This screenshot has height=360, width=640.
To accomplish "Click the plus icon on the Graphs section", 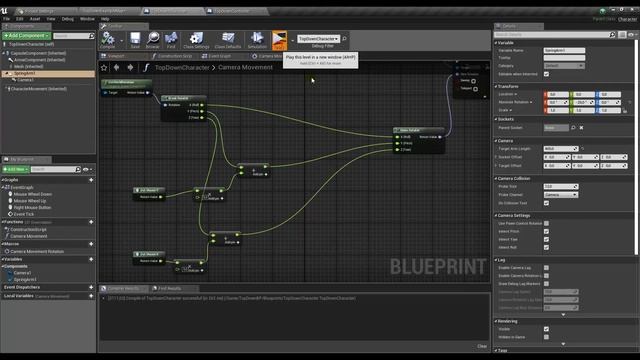I will [x=91, y=180].
